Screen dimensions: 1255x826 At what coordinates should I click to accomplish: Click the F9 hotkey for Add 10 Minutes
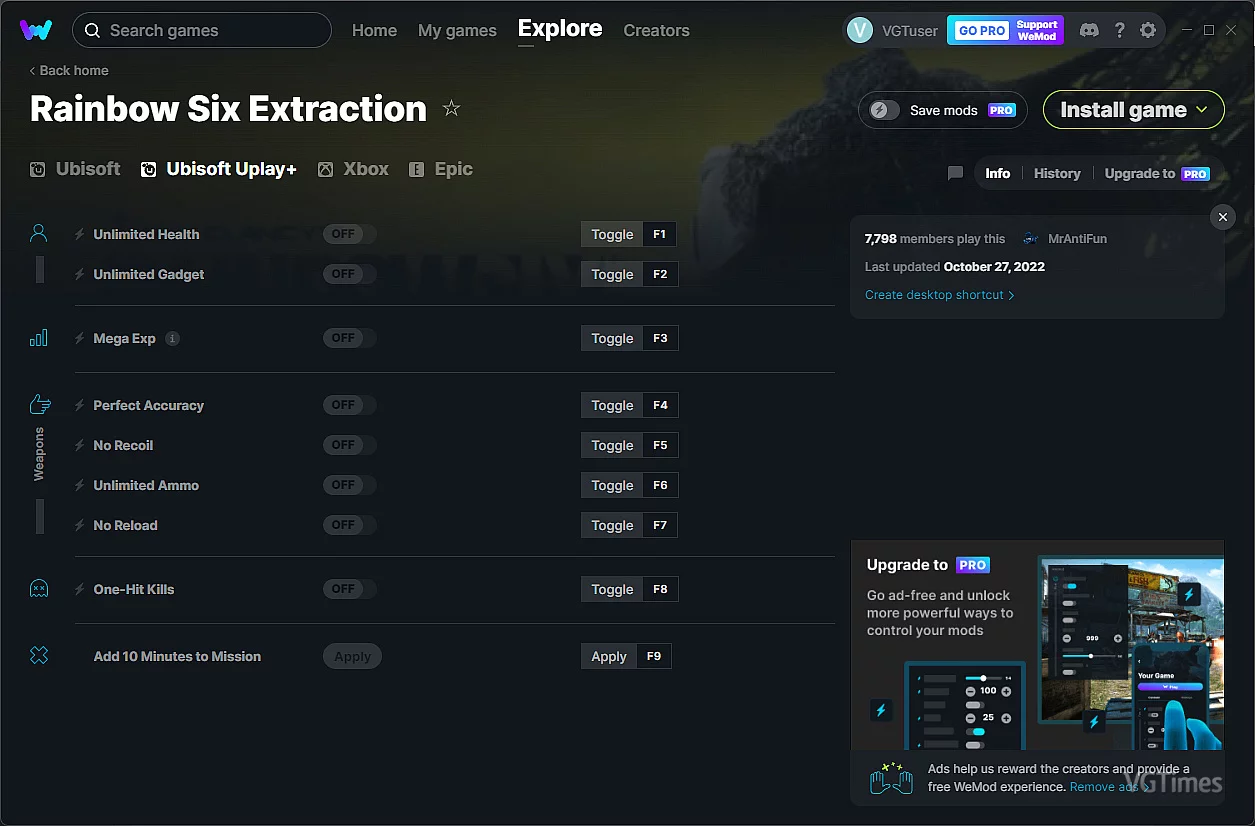point(654,656)
